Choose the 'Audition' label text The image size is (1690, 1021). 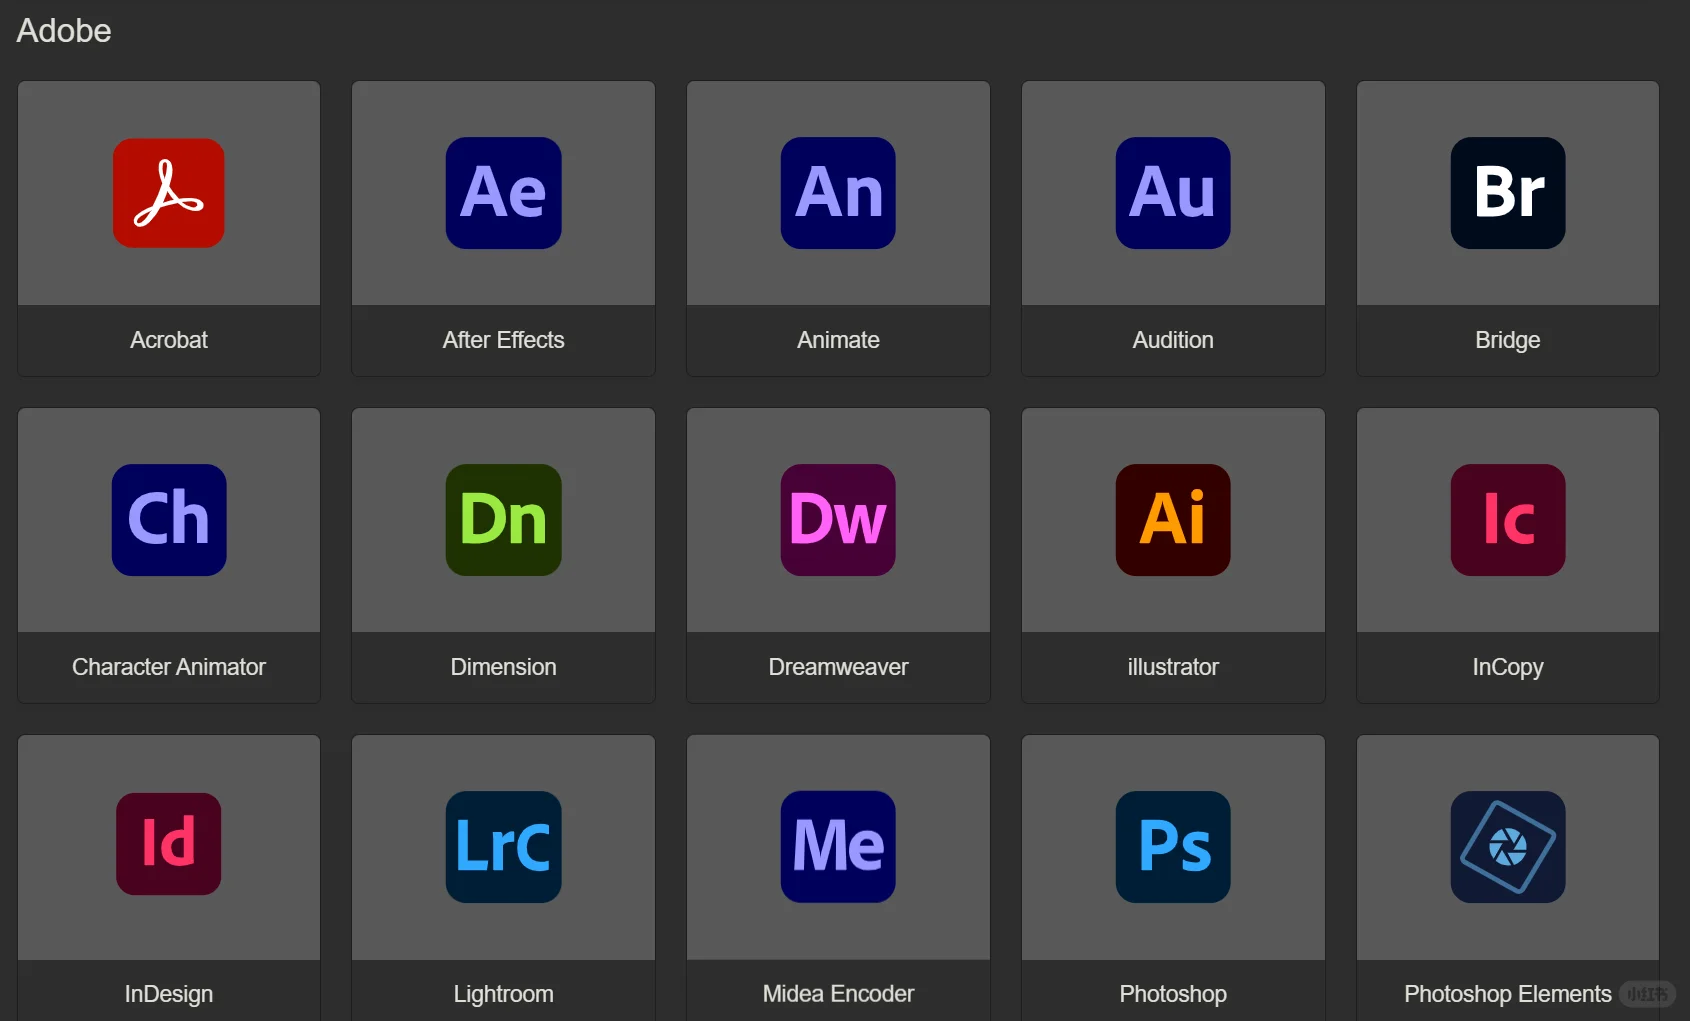[1173, 340]
